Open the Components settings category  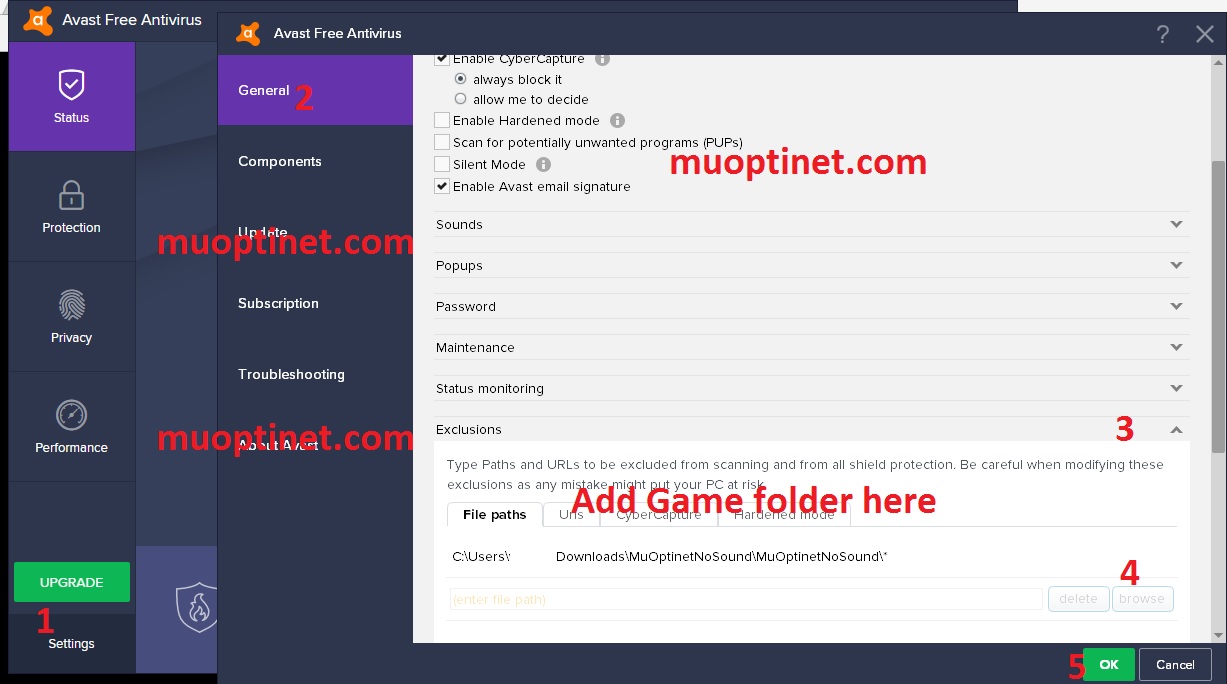click(x=280, y=161)
